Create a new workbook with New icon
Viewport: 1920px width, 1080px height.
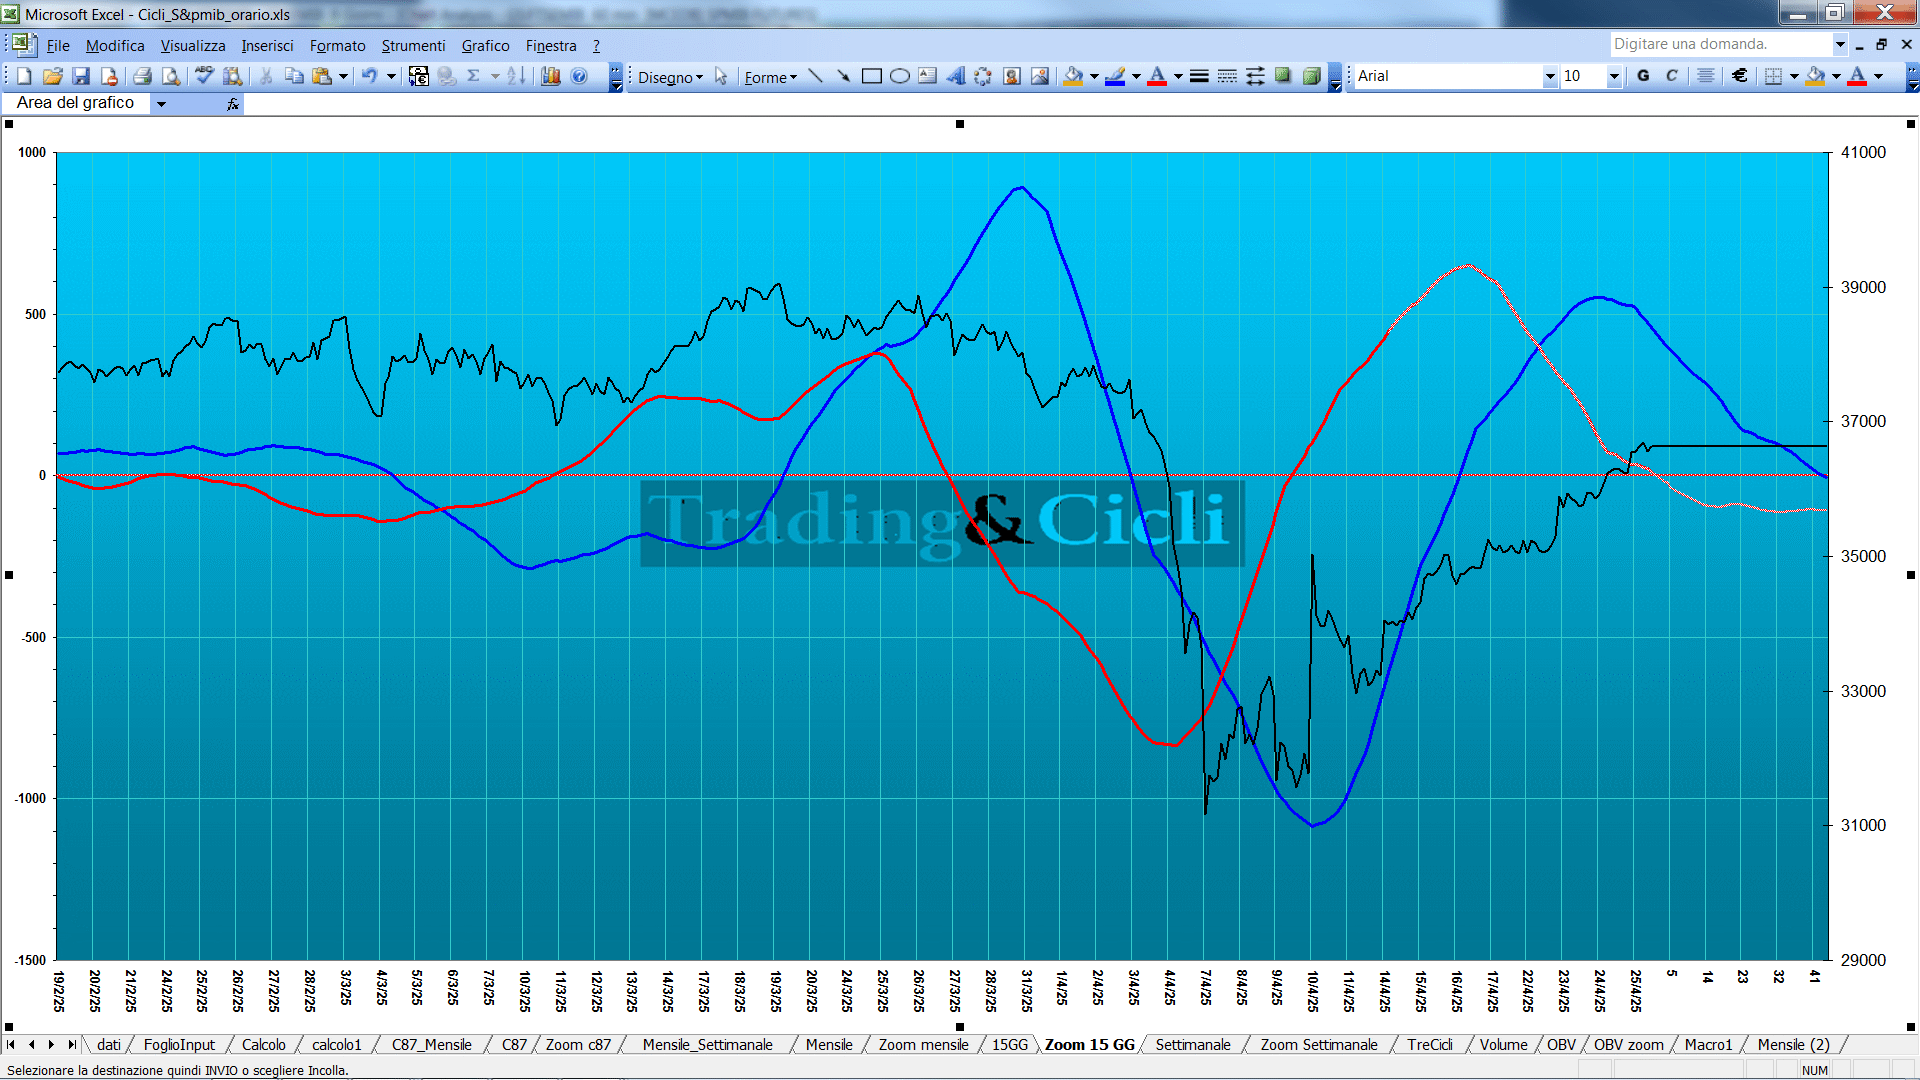point(25,76)
